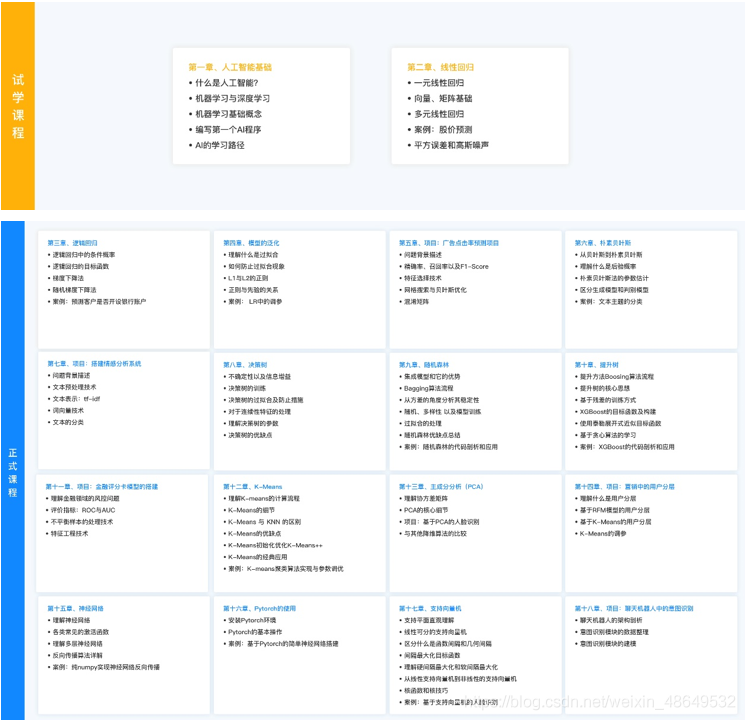This screenshot has height=720, width=745.
Task: Select heading '第六章、朴素贝叶斯'
Action: 603,243
